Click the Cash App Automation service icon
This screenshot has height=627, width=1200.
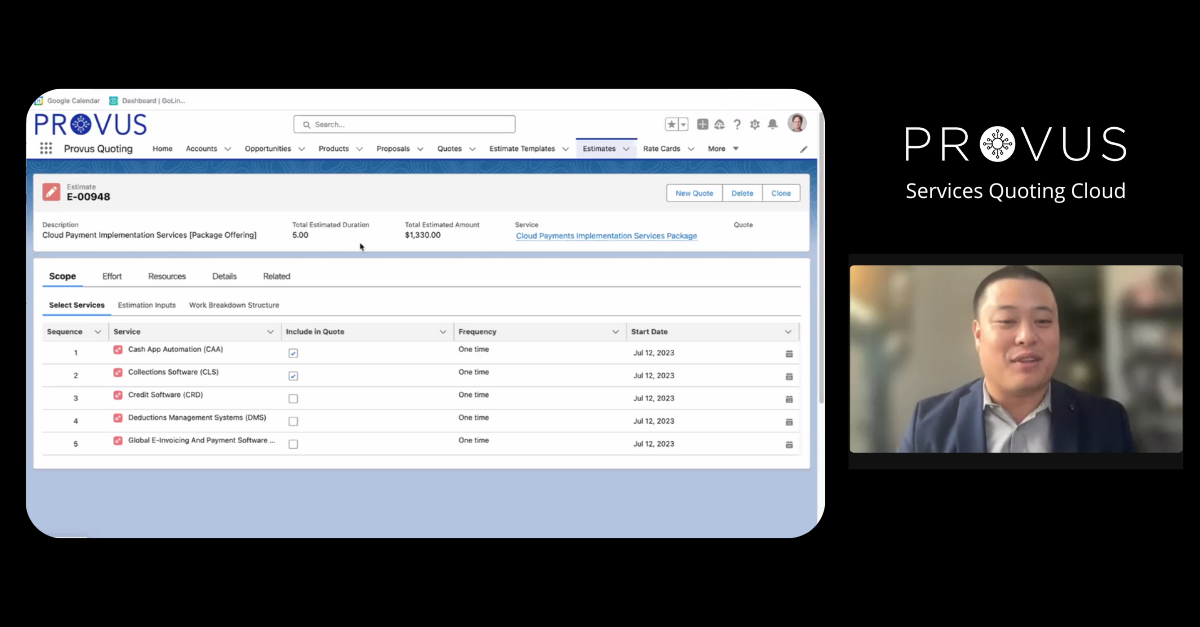tap(118, 350)
